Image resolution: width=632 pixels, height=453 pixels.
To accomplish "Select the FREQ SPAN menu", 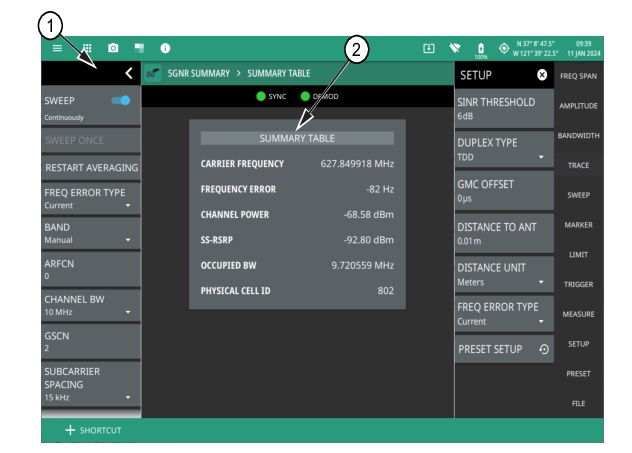I will [579, 76].
